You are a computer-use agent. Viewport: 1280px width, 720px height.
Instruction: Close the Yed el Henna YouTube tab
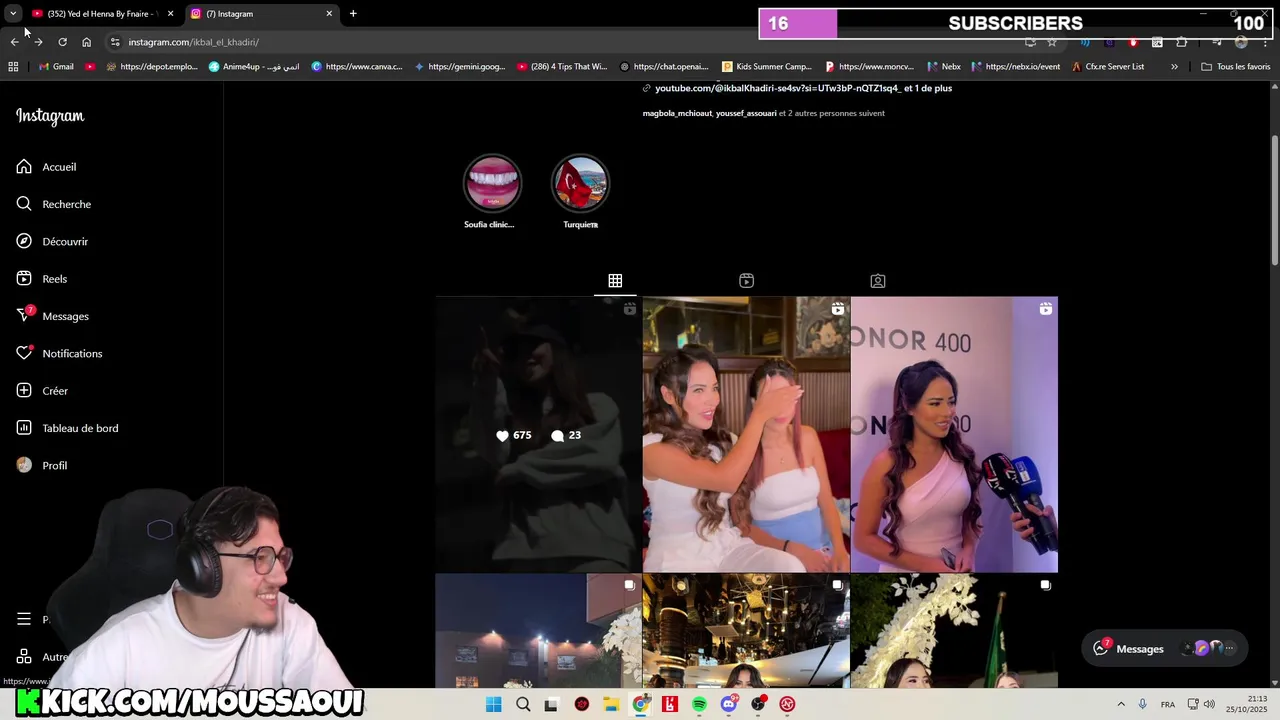(170, 14)
